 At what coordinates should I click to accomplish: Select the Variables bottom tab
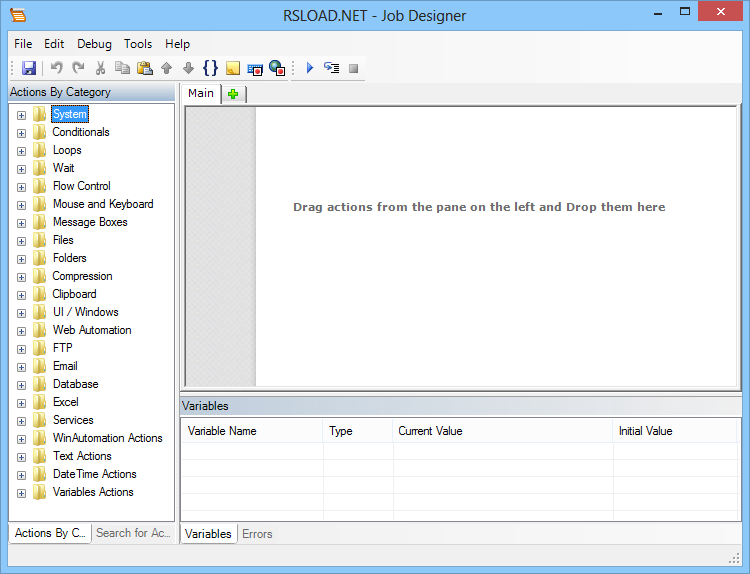[208, 534]
